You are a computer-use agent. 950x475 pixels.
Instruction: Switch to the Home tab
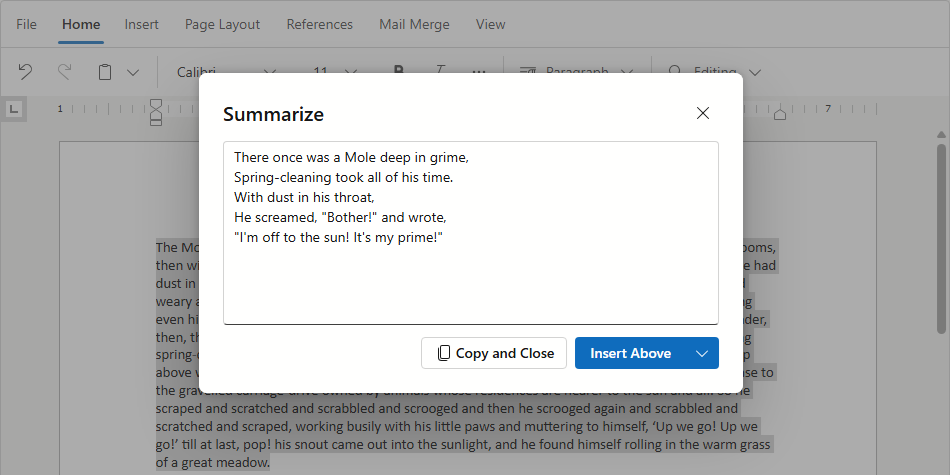pyautogui.click(x=81, y=24)
